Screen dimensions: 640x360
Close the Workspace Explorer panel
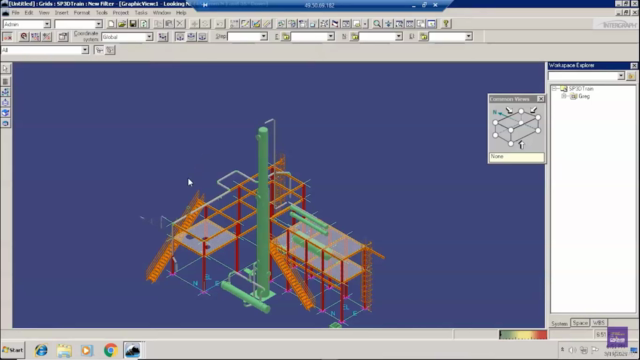(x=634, y=65)
